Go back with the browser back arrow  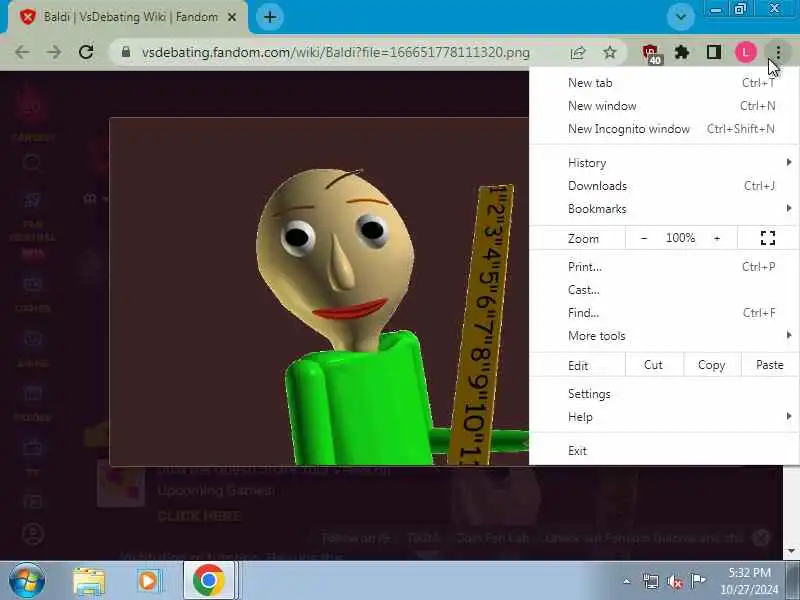click(x=22, y=52)
